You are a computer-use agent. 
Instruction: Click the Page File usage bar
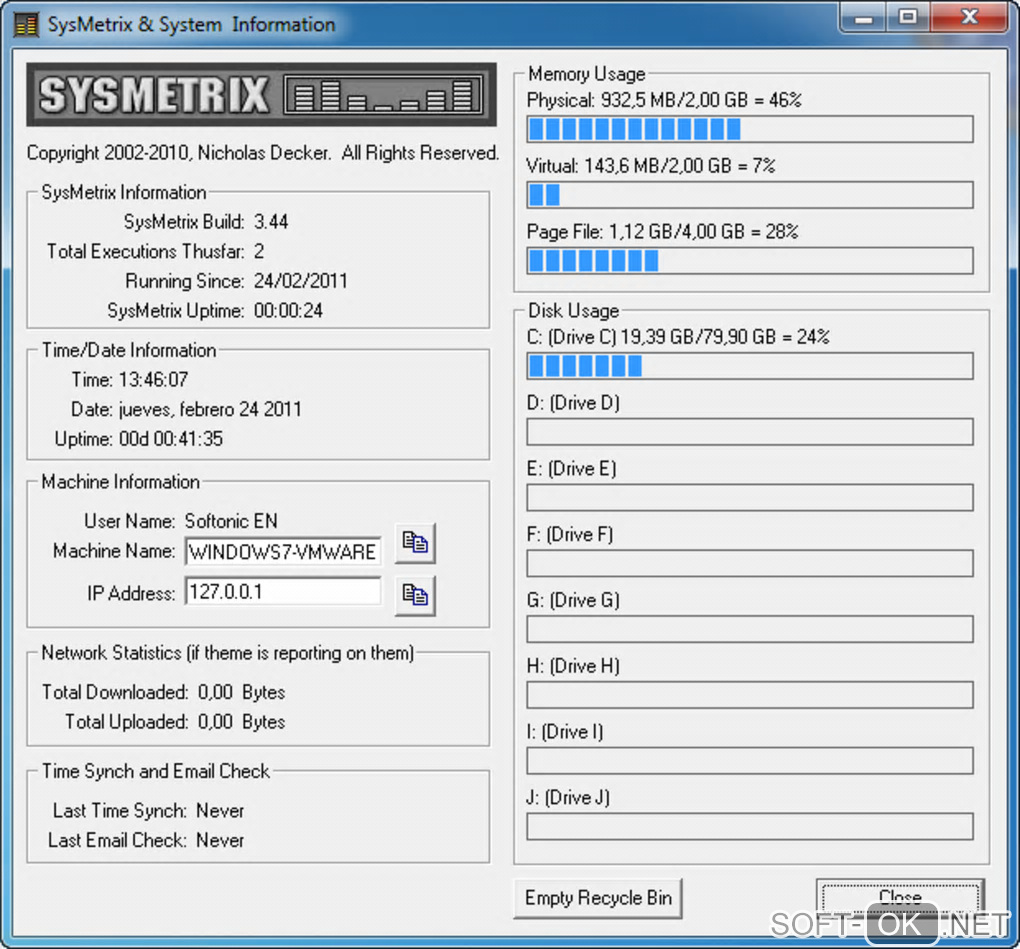(750, 260)
